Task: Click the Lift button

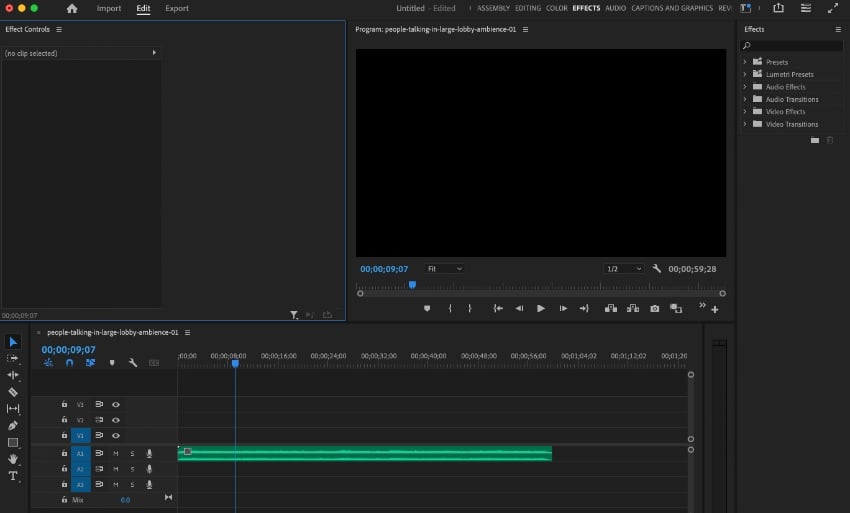Action: pos(611,309)
